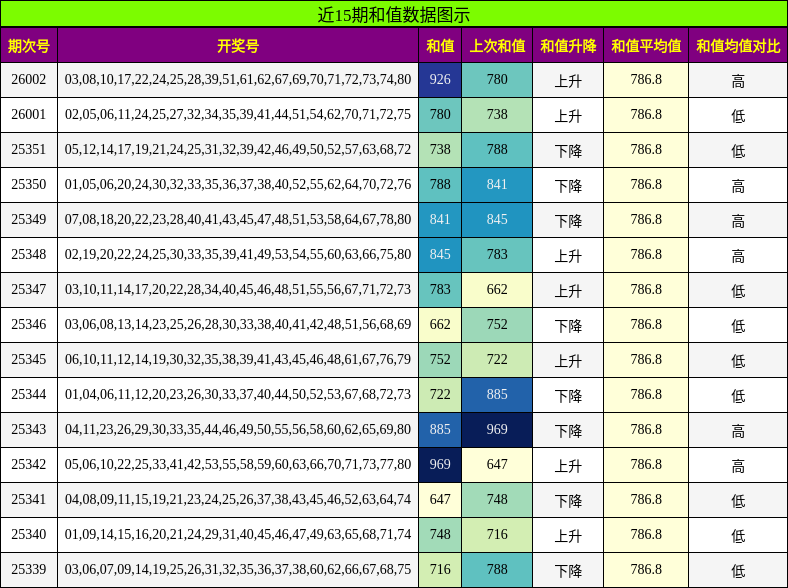Click draw numbers starting 03,06,07,09 for 25339
This screenshot has height=588, width=788.
click(x=238, y=569)
